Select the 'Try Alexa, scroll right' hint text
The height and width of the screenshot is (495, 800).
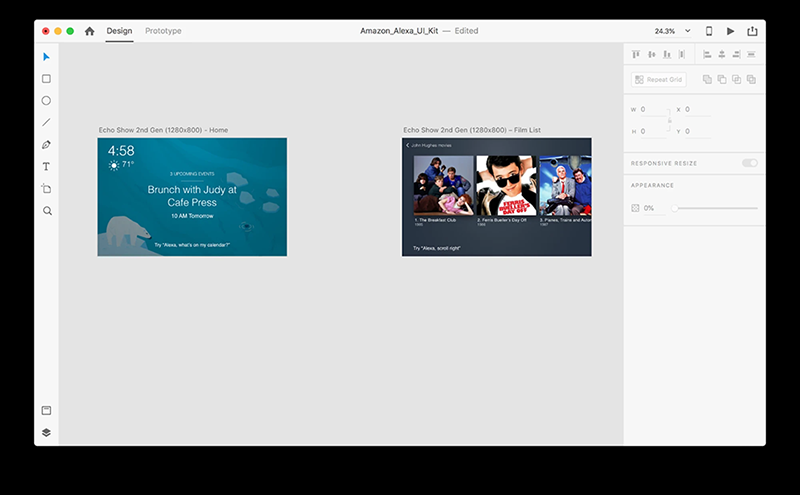pos(437,248)
